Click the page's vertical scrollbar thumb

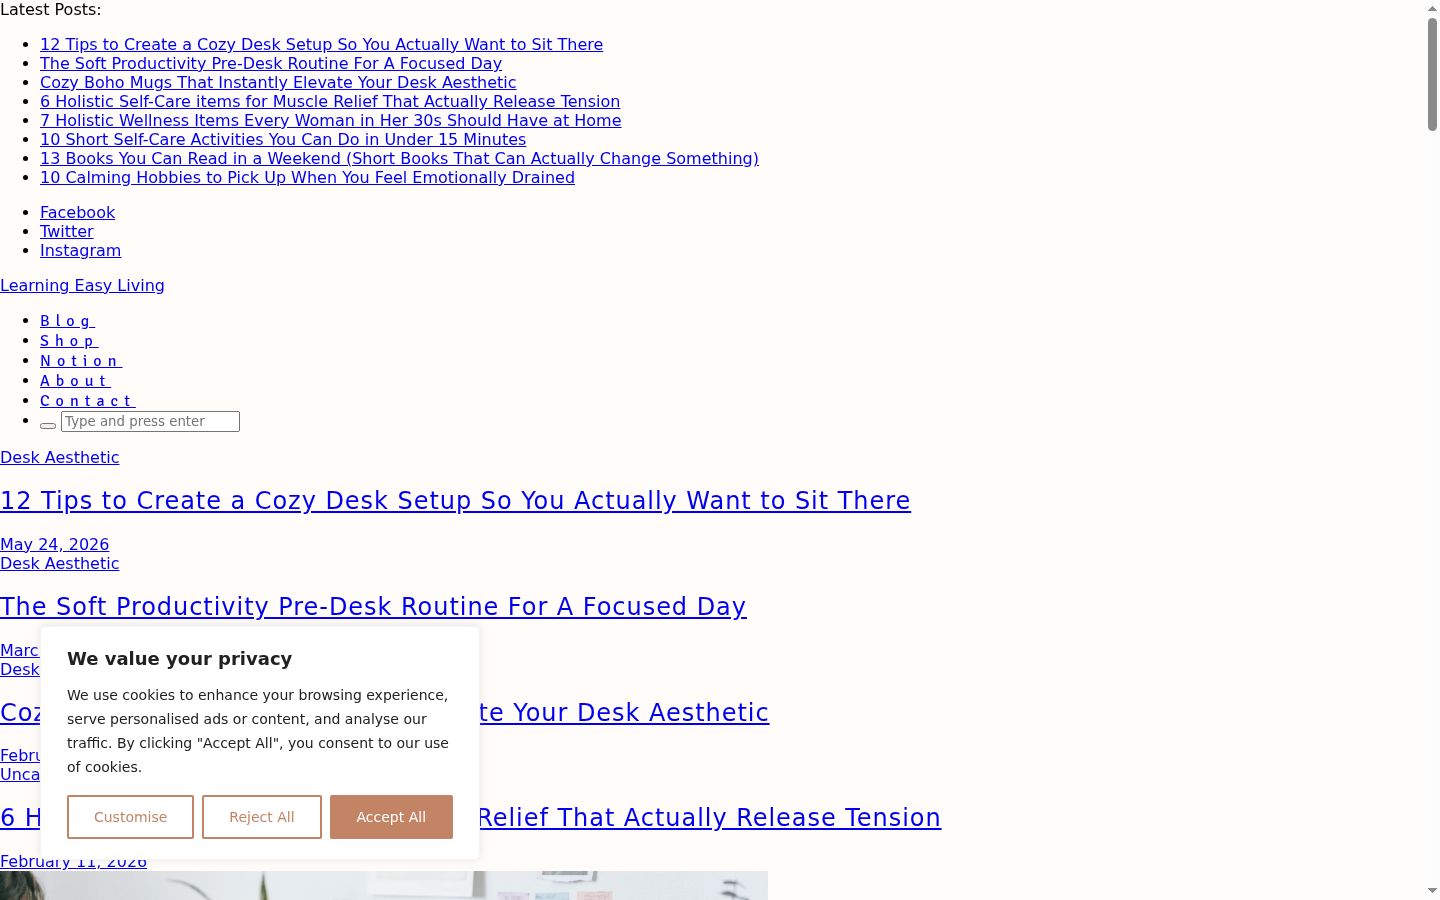[x=1432, y=74]
